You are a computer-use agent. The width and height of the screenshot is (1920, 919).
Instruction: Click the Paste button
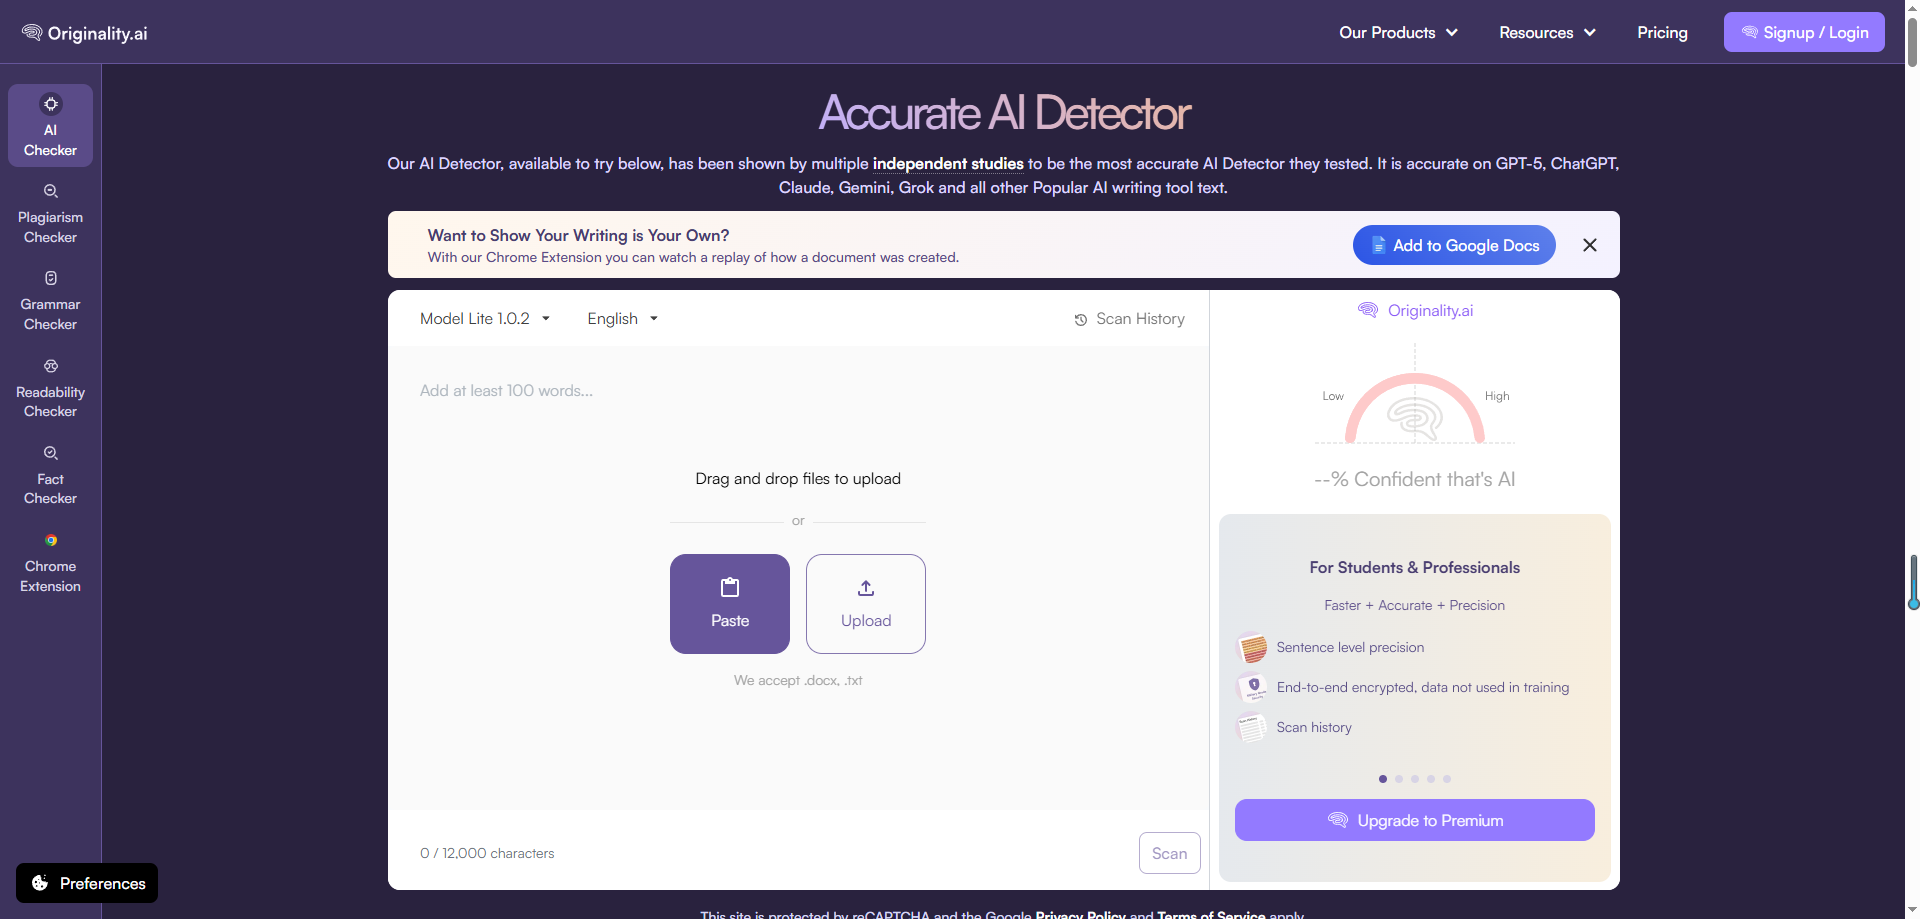pos(730,604)
